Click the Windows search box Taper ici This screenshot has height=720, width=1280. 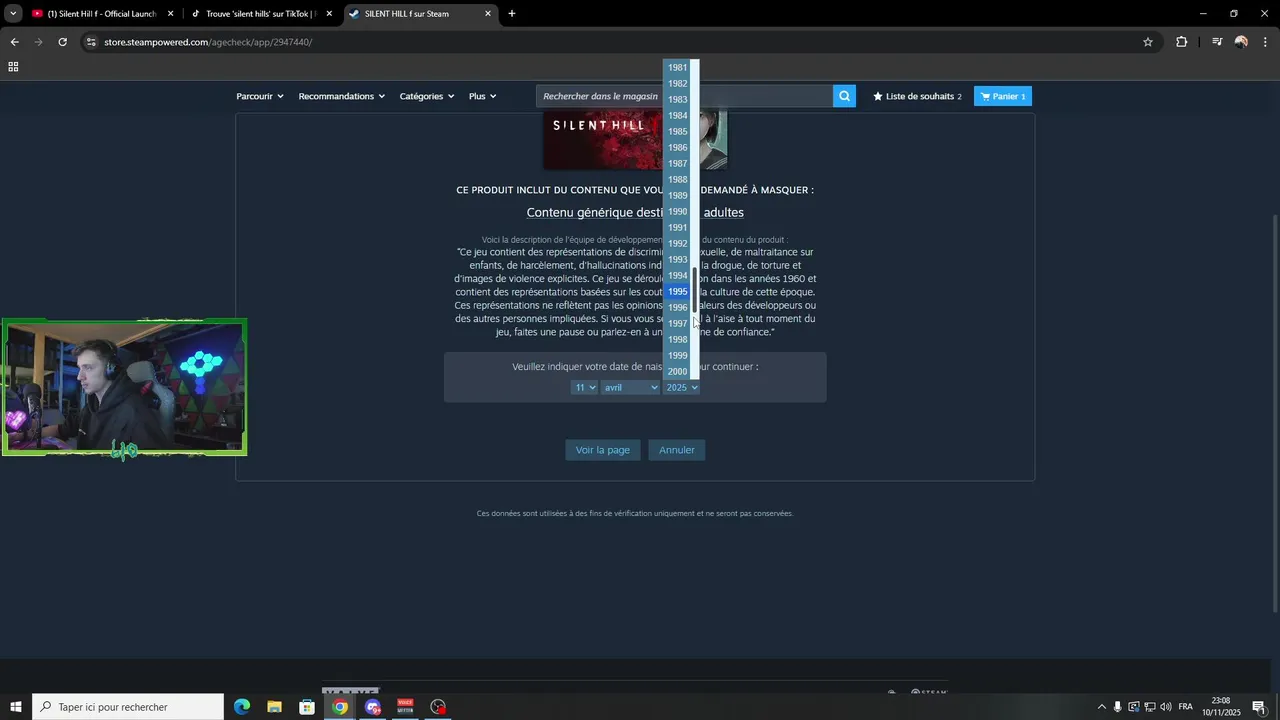click(128, 707)
